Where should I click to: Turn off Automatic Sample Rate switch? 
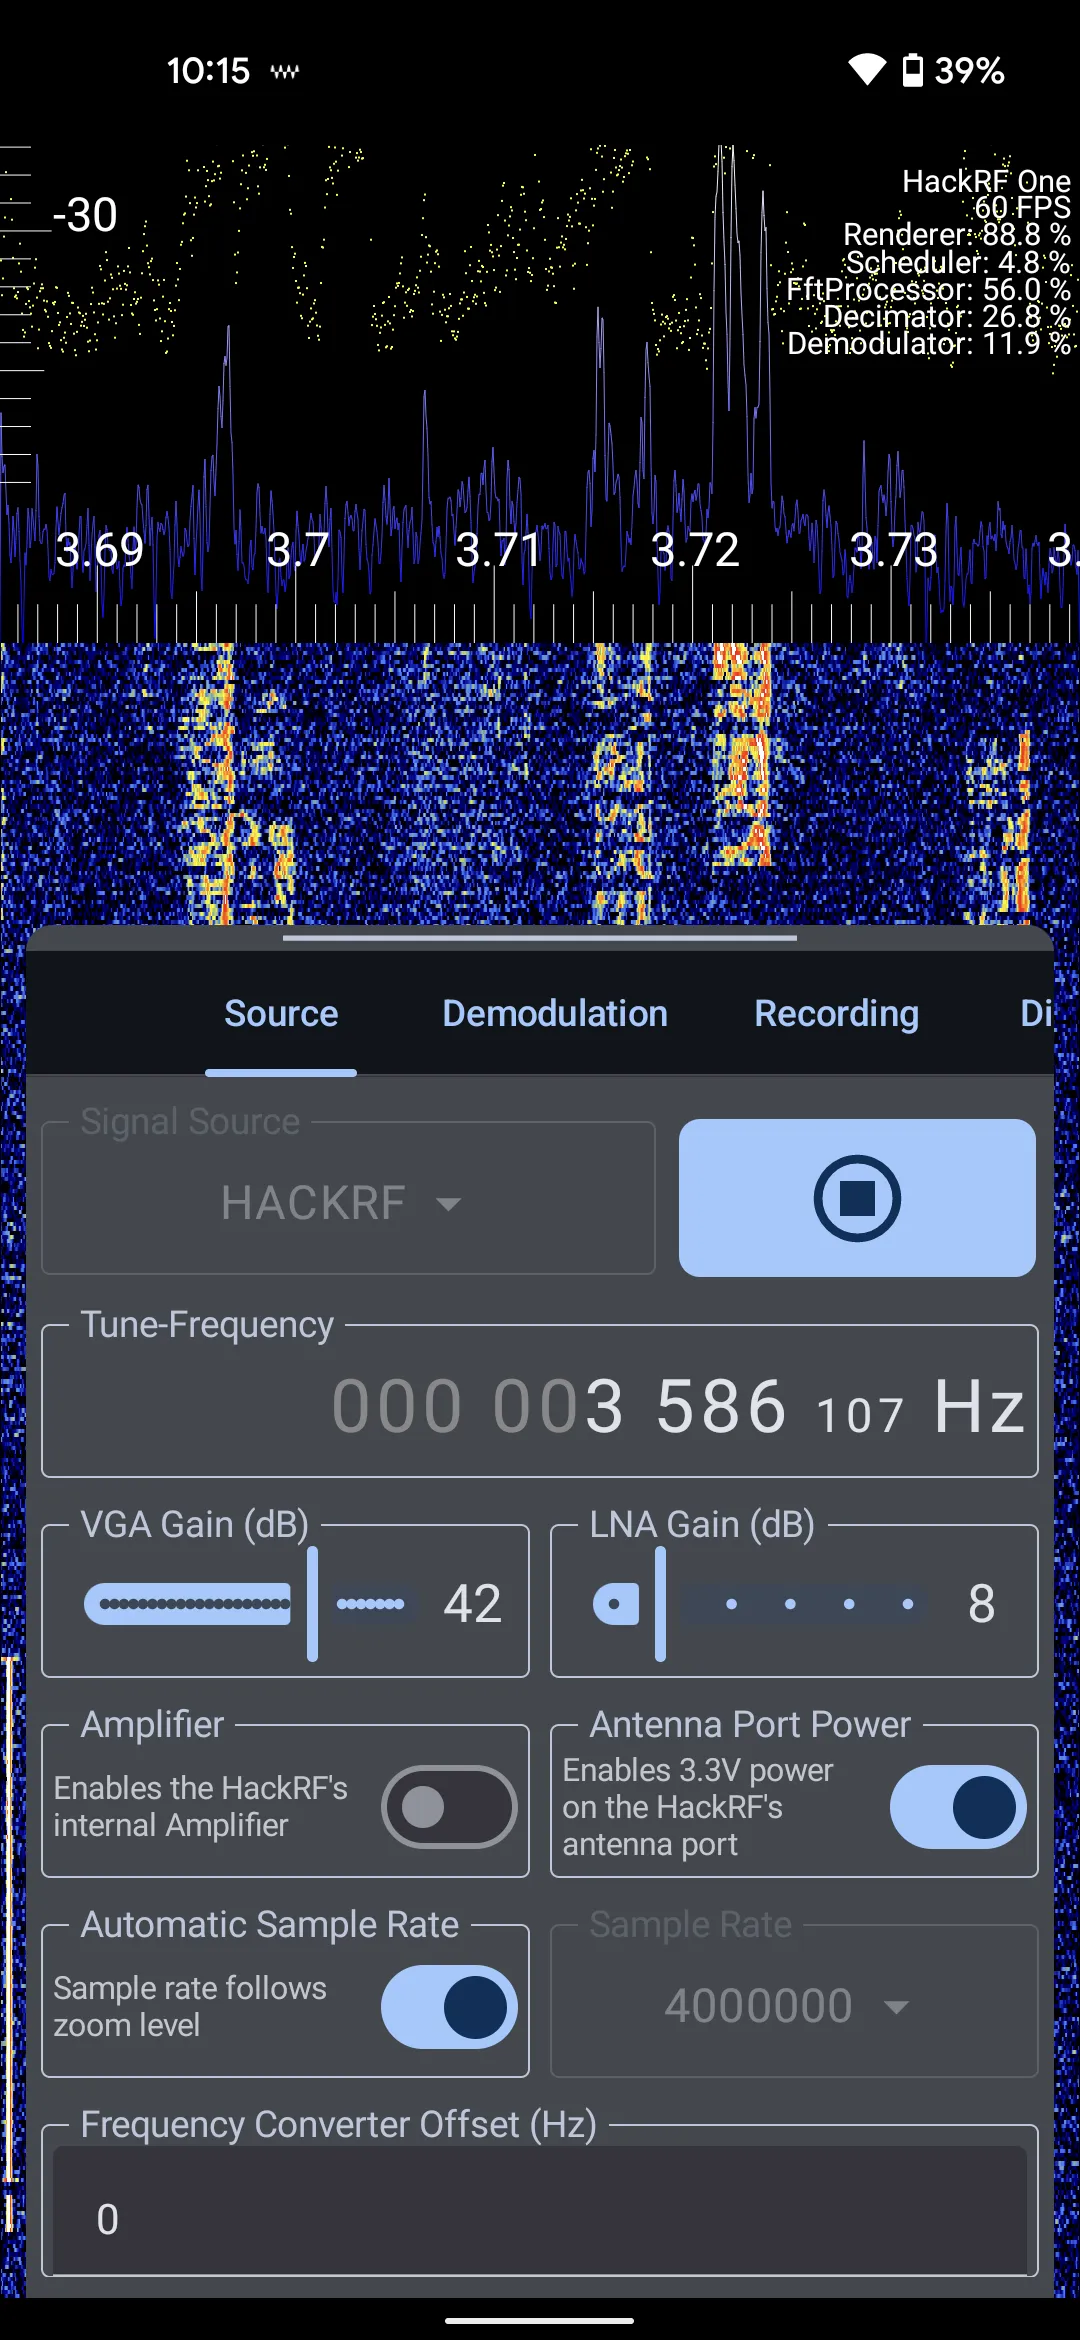point(449,2006)
